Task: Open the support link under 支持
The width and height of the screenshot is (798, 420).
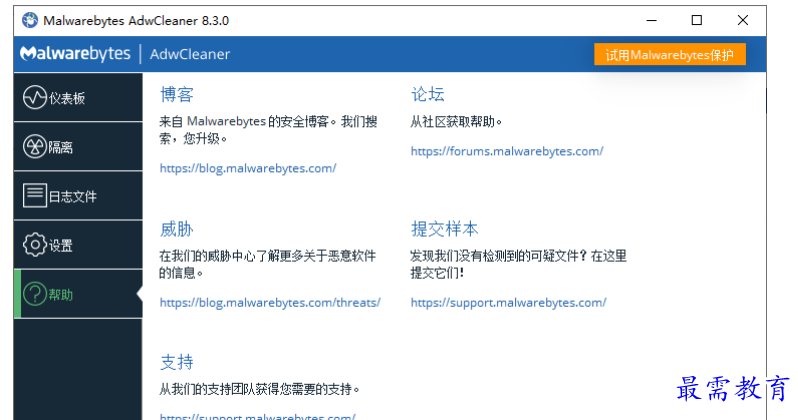Action: click(x=258, y=416)
